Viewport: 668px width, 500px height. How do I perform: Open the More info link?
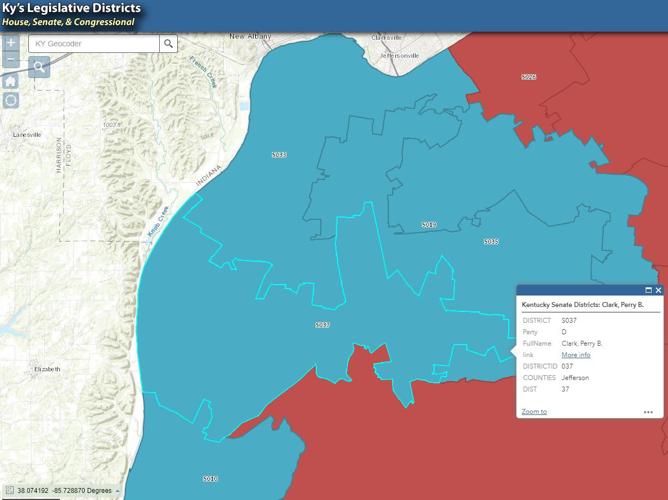[575, 355]
